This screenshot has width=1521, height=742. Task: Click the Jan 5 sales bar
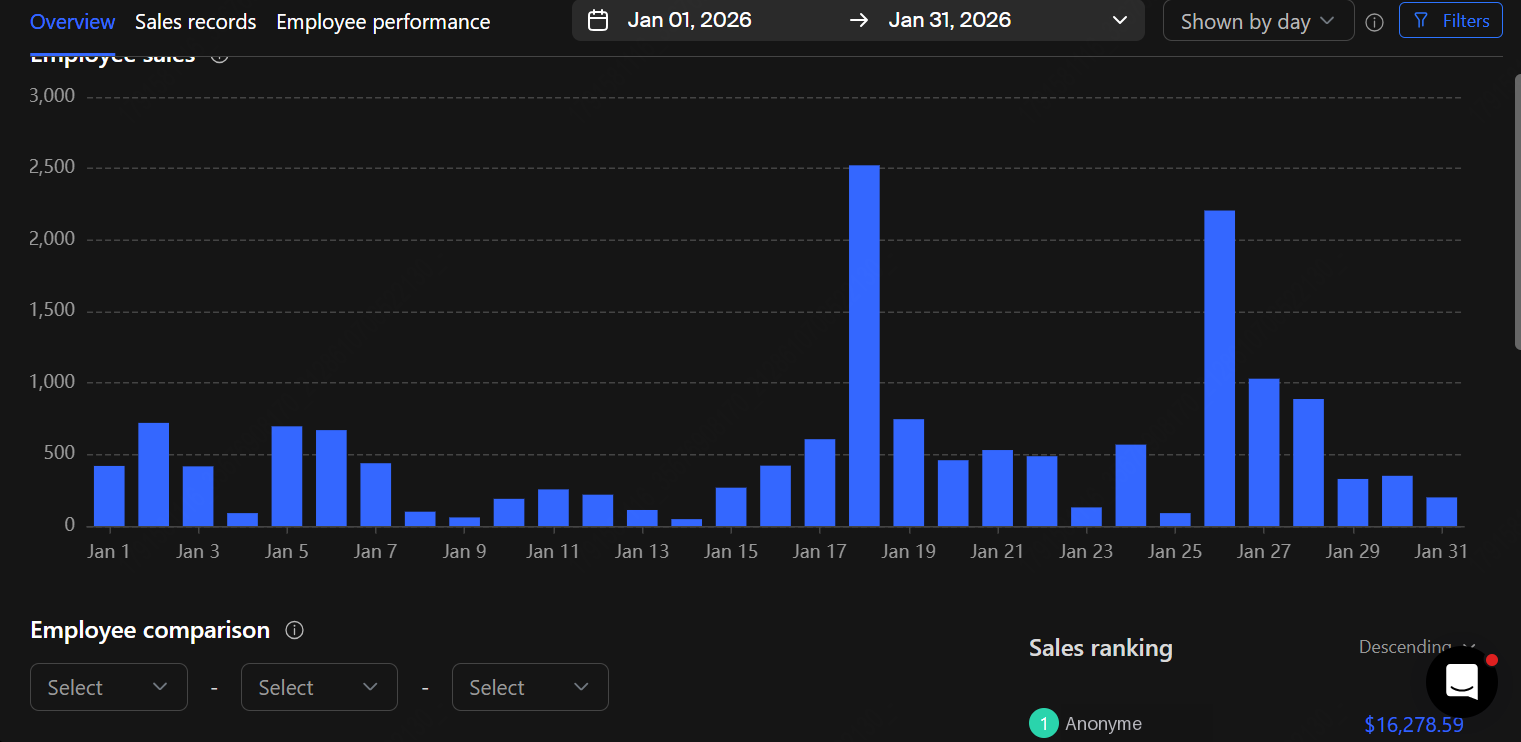tap(287, 476)
